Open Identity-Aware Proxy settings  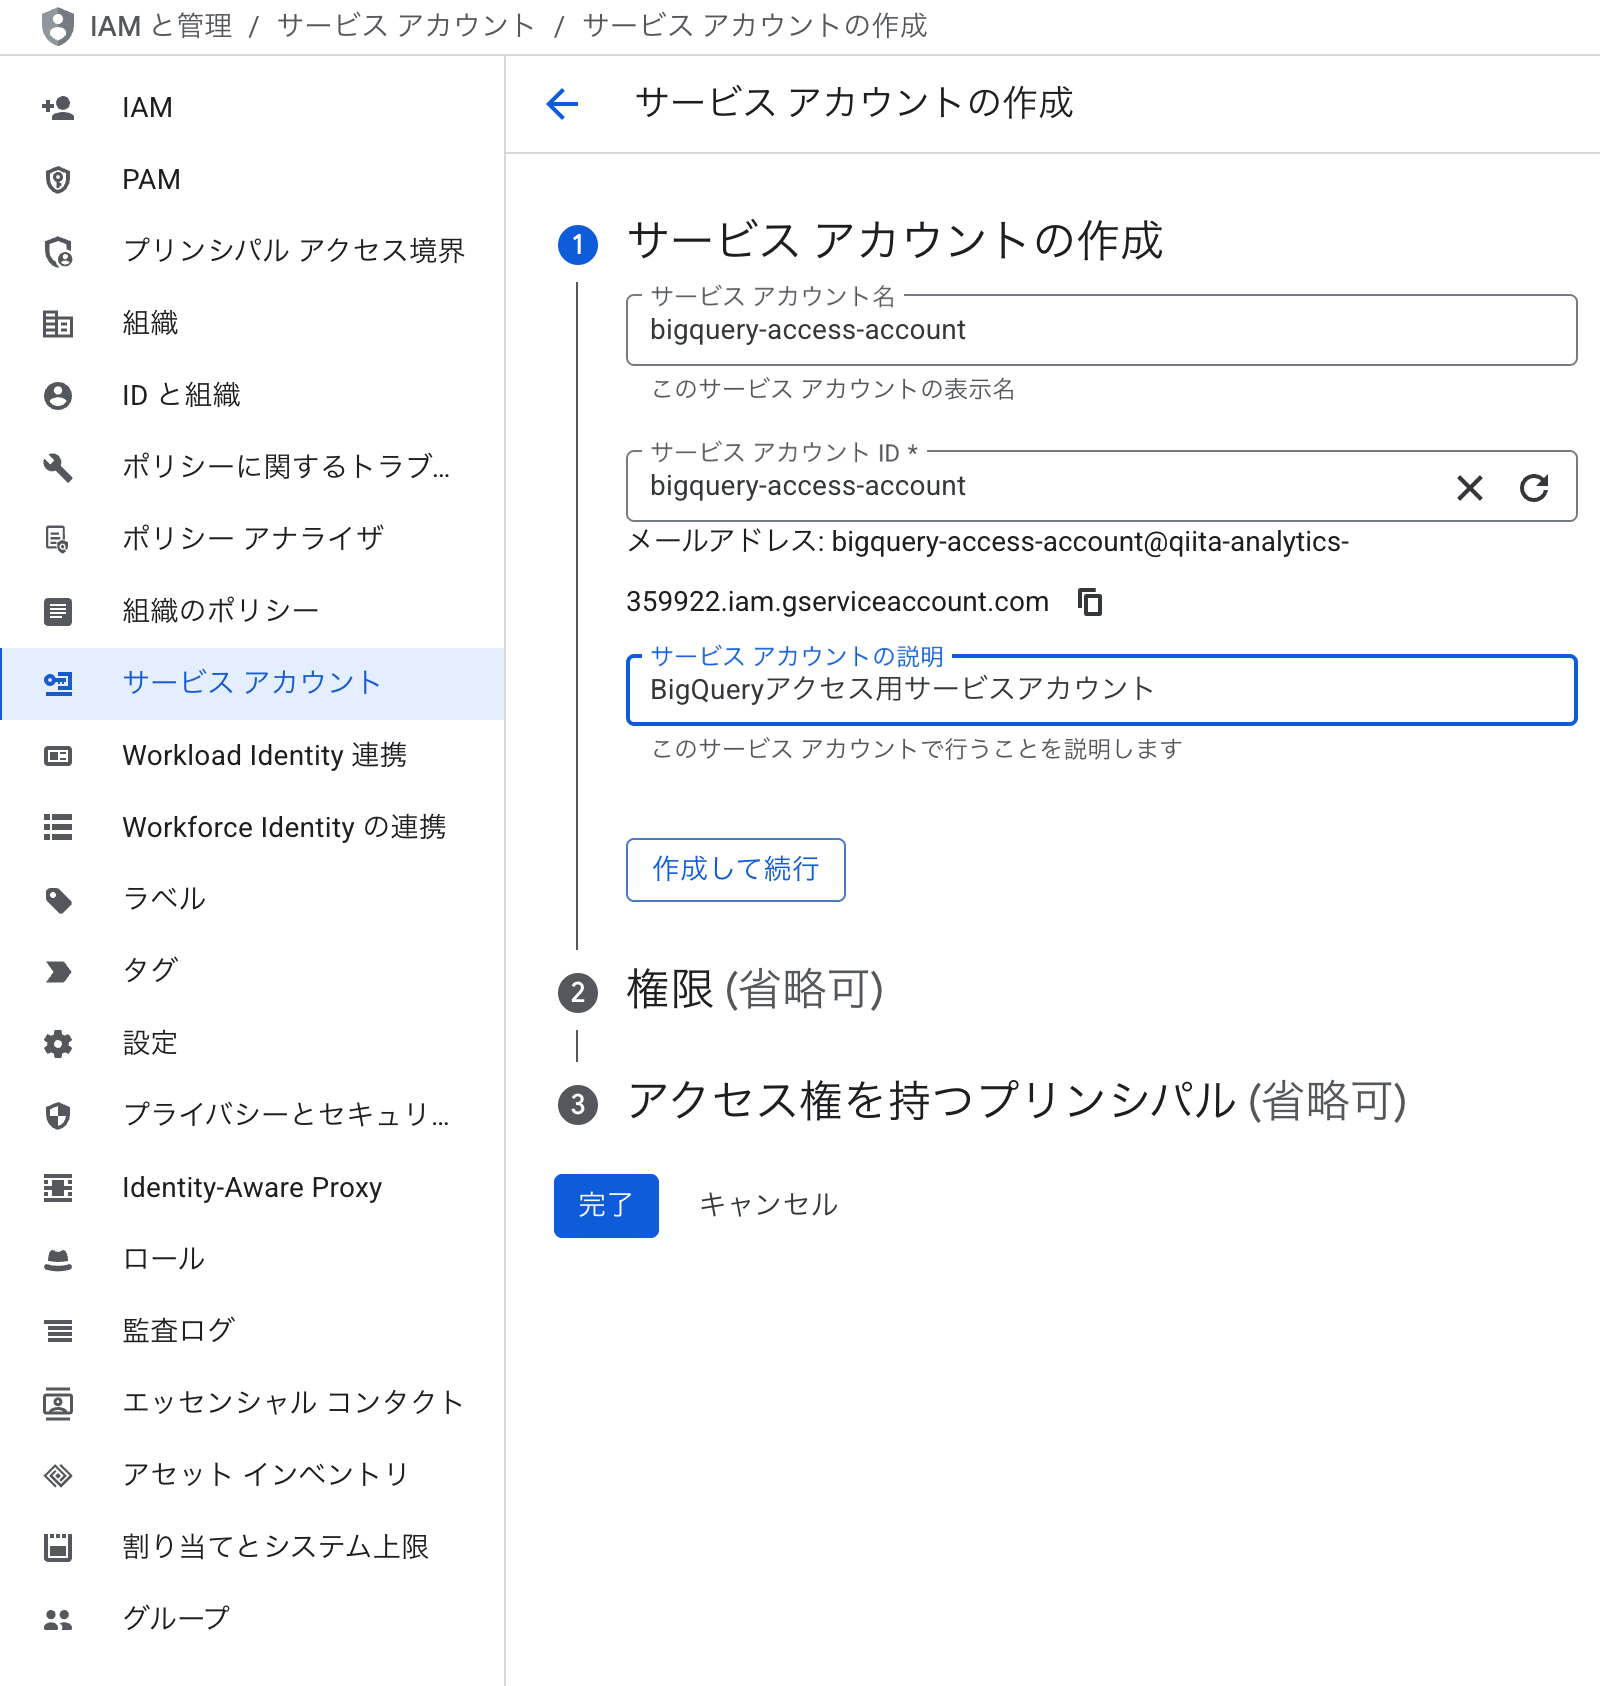tap(252, 1187)
